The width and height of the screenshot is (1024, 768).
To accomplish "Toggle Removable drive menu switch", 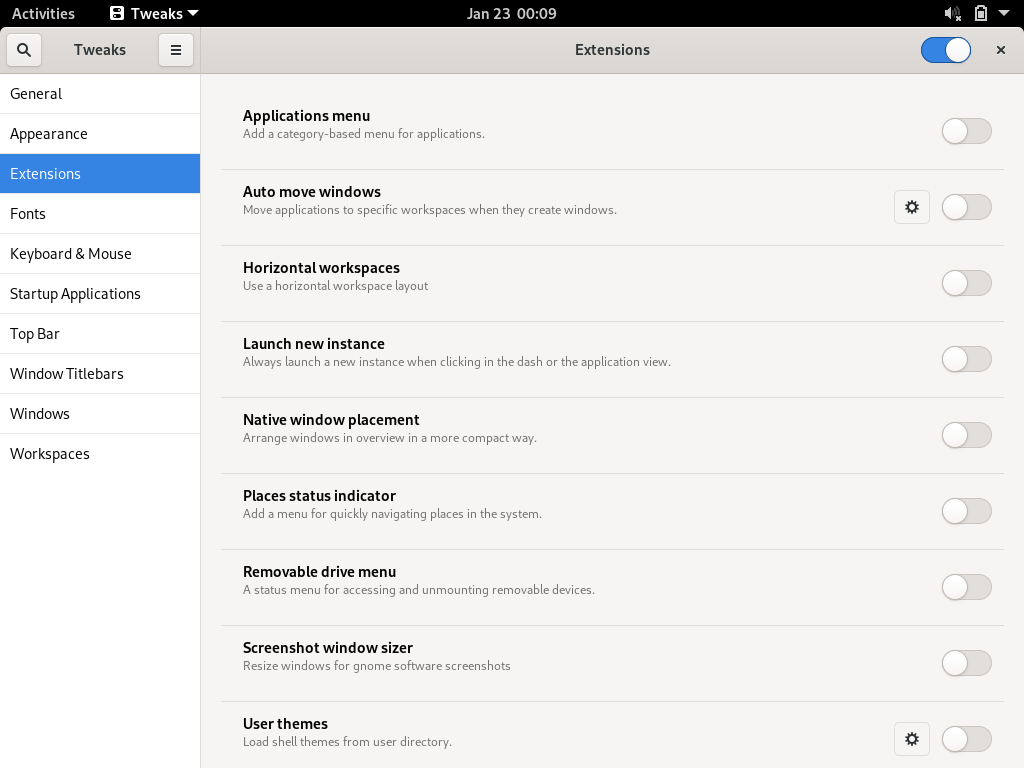I will 966,587.
